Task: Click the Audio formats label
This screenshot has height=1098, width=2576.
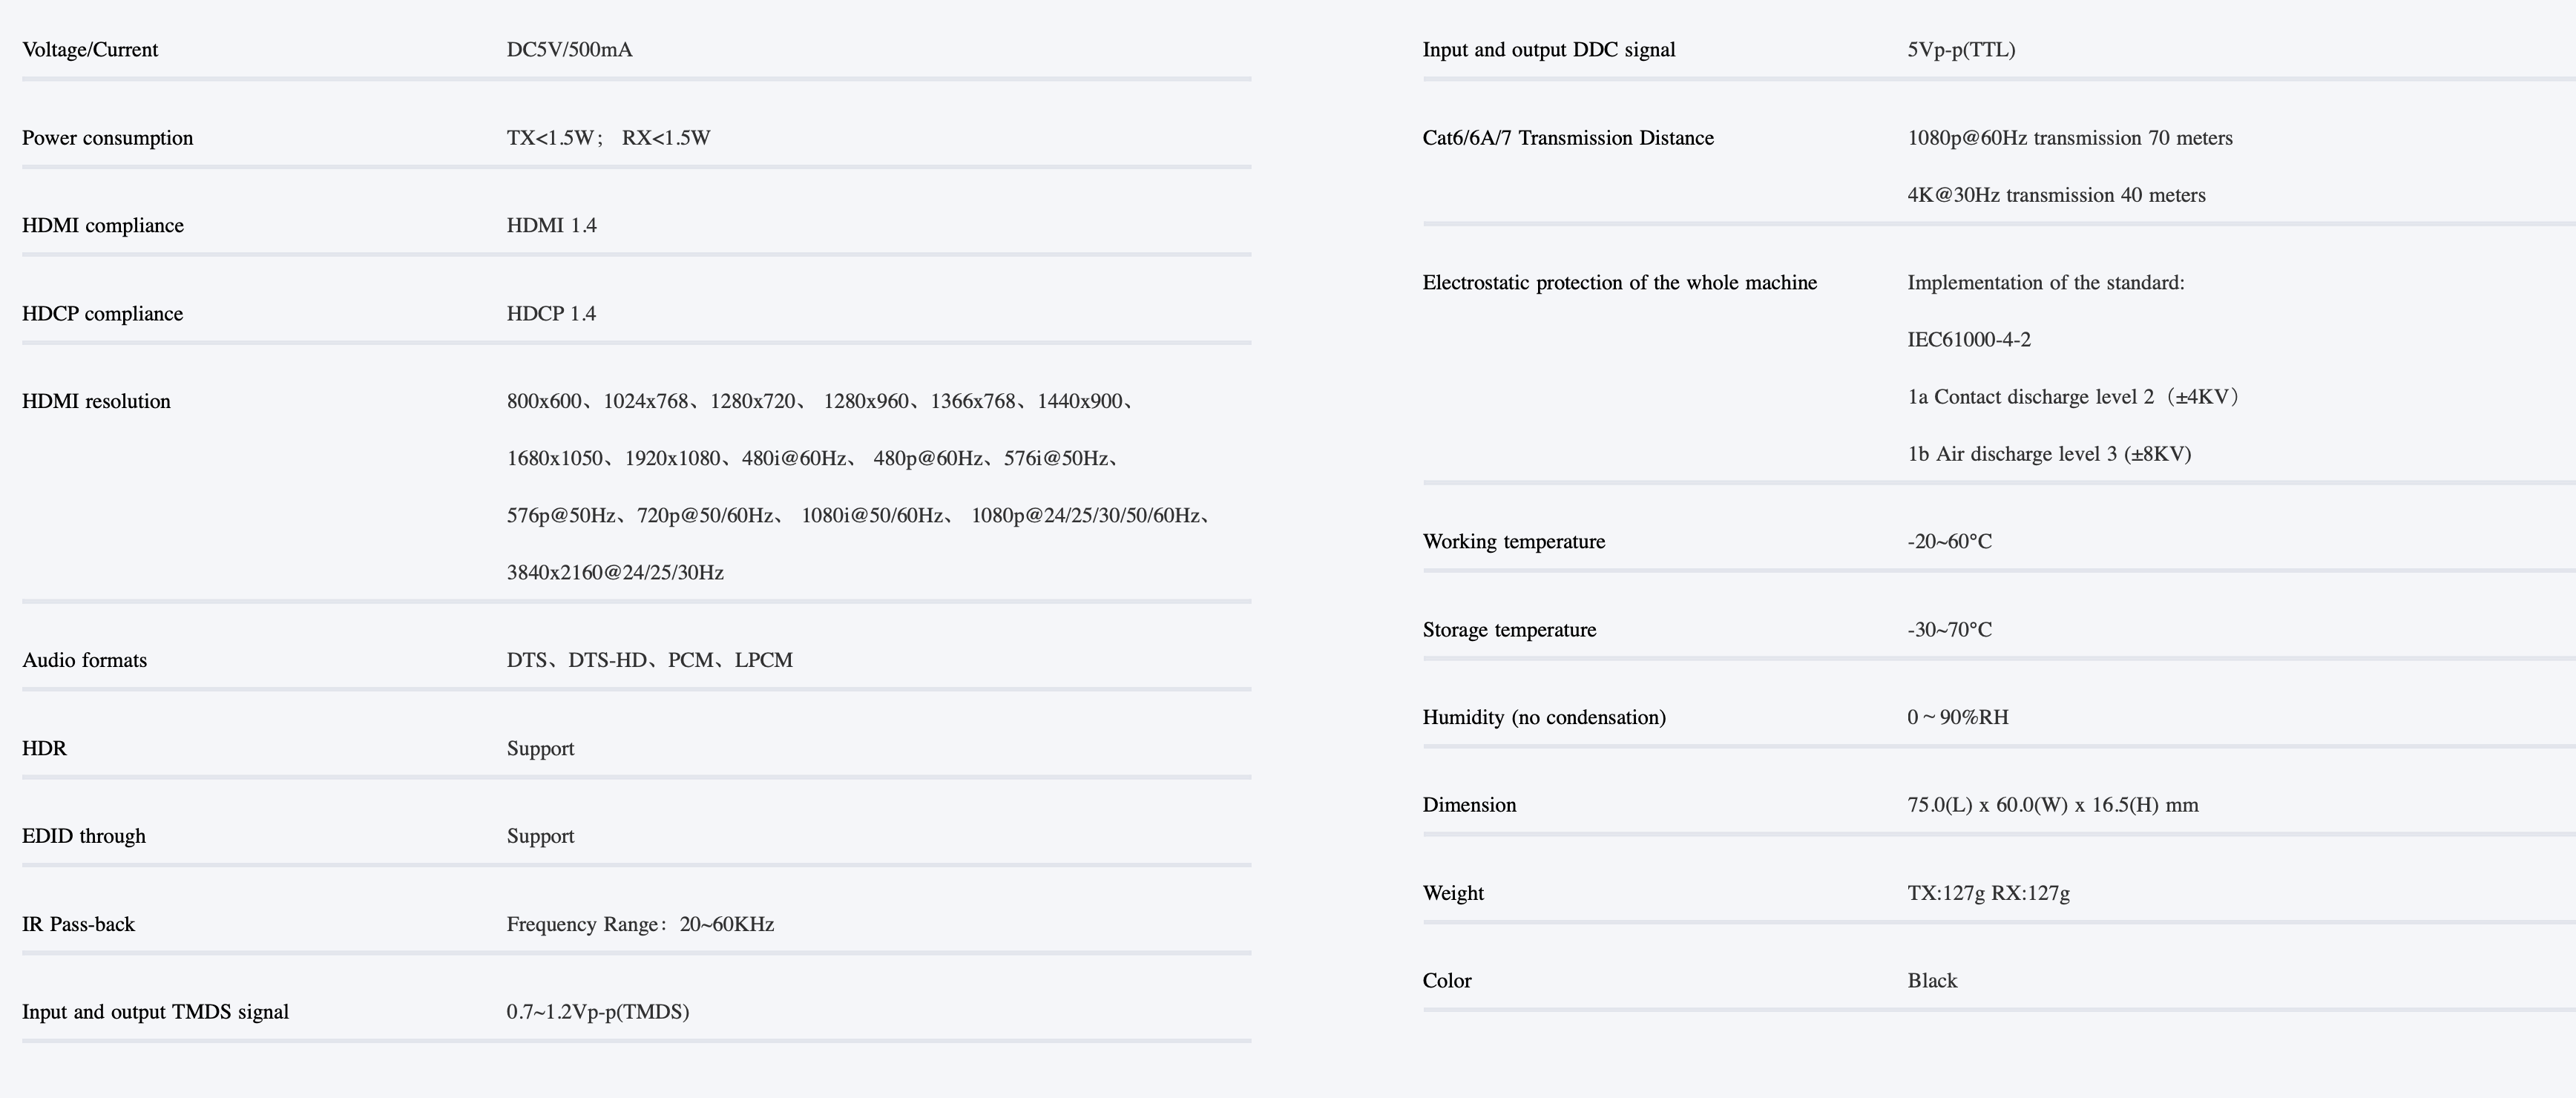Action: [84, 661]
